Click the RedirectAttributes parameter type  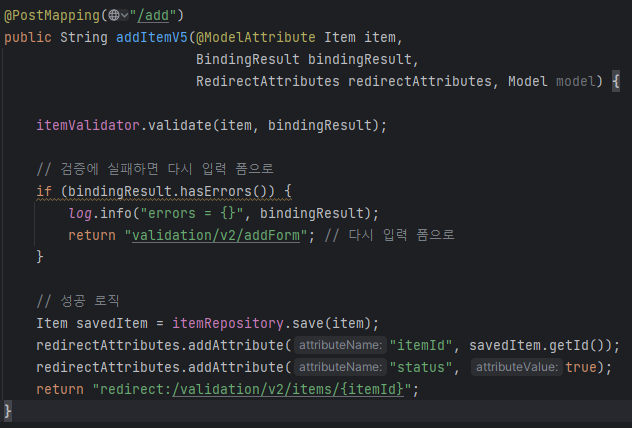pyautogui.click(x=268, y=81)
